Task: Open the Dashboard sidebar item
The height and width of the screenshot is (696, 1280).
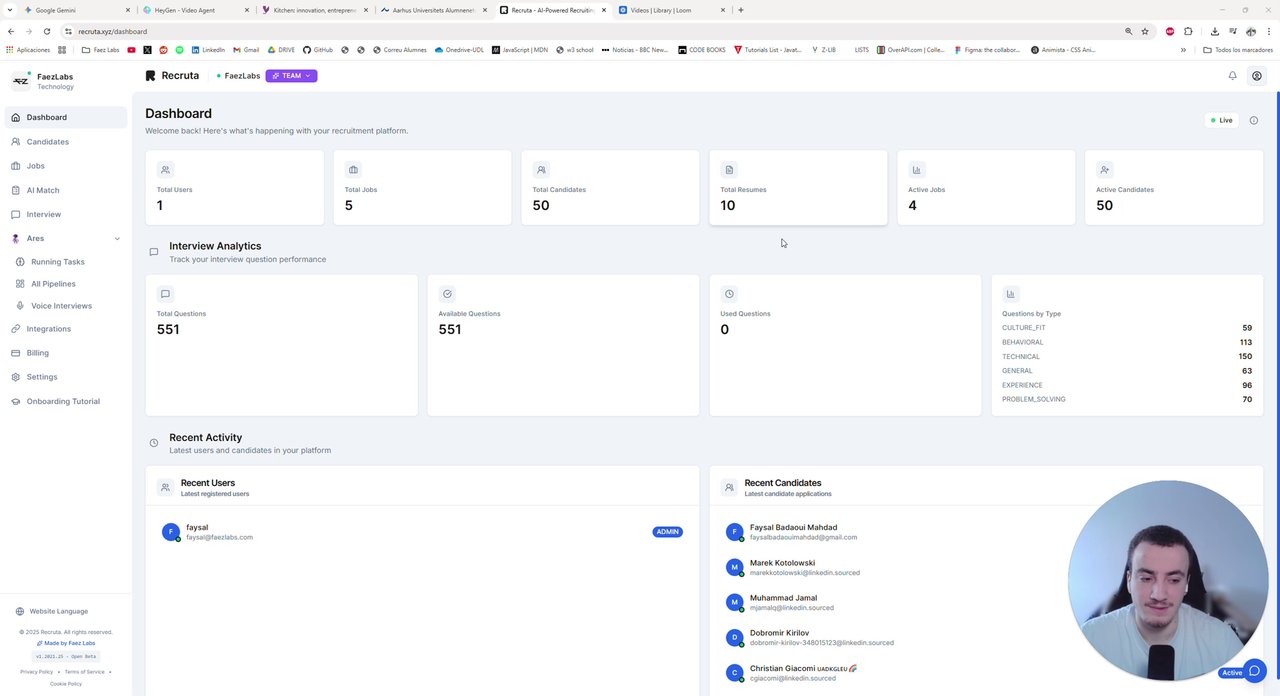Action: (66, 117)
